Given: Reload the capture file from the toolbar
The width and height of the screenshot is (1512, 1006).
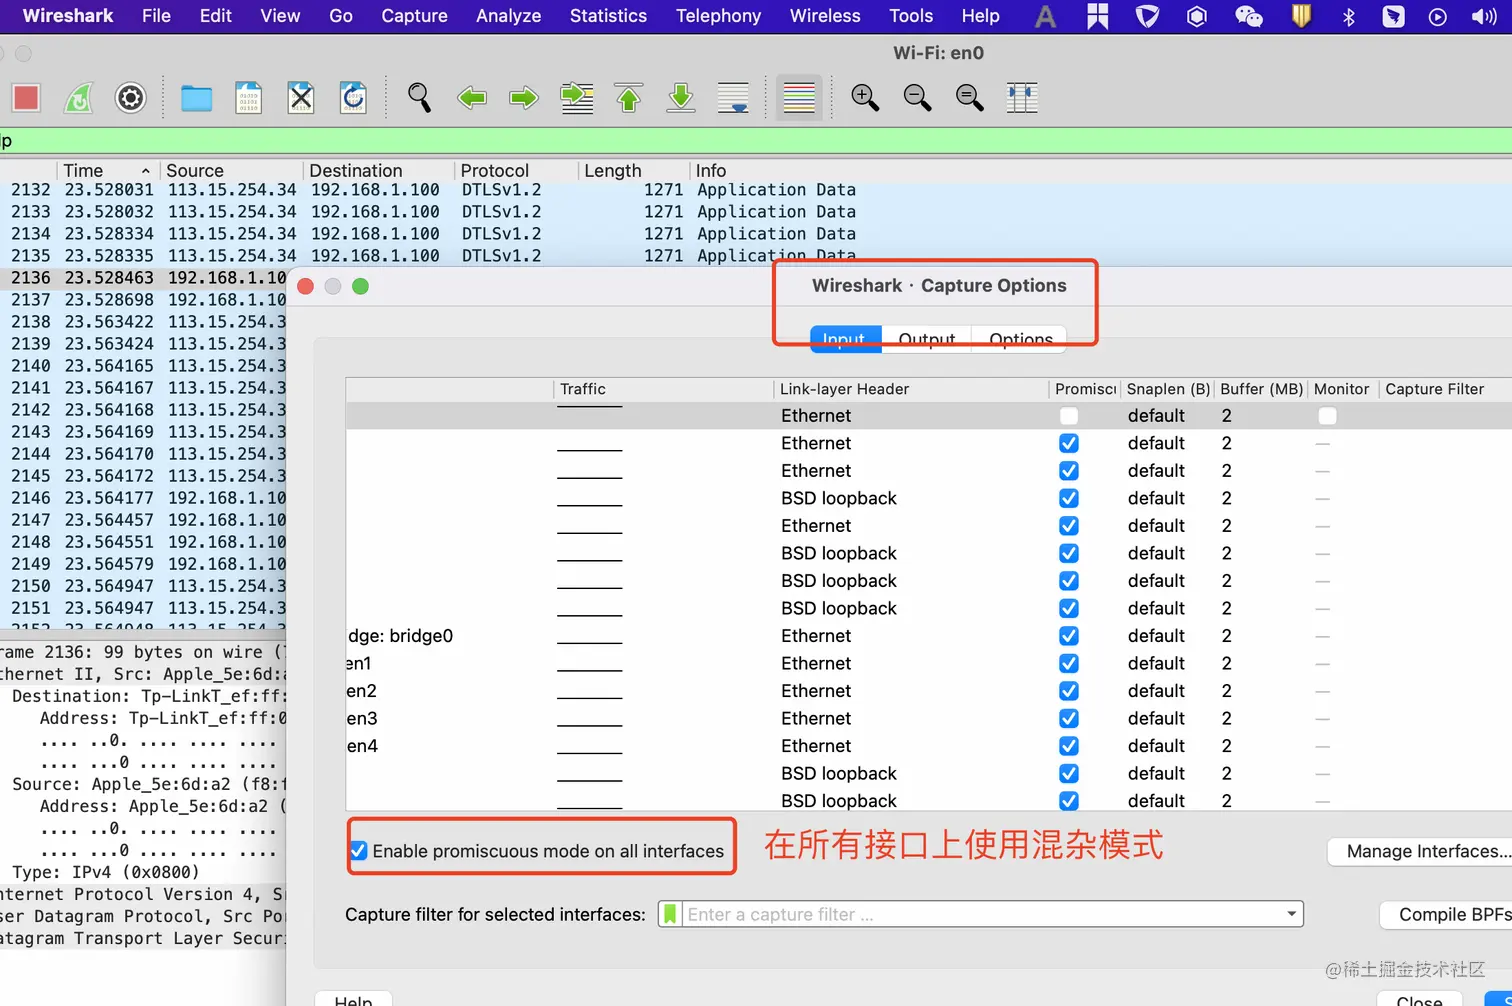Looking at the screenshot, I should click(353, 98).
